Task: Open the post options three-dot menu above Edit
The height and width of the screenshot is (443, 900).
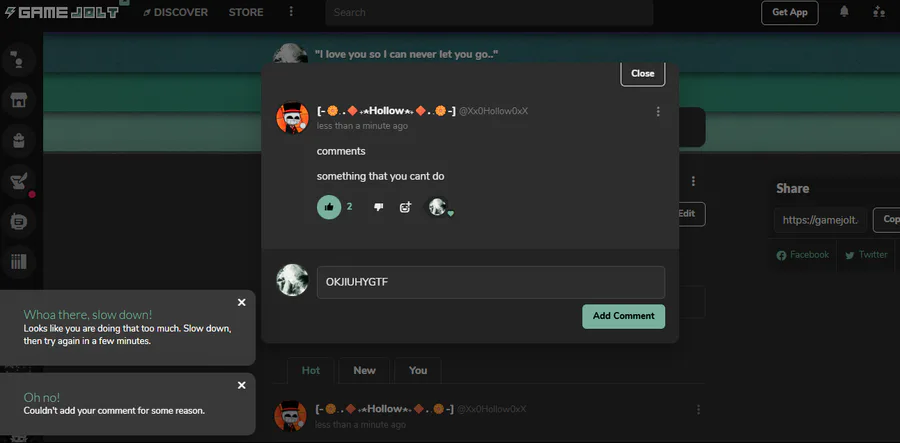Action: [693, 181]
